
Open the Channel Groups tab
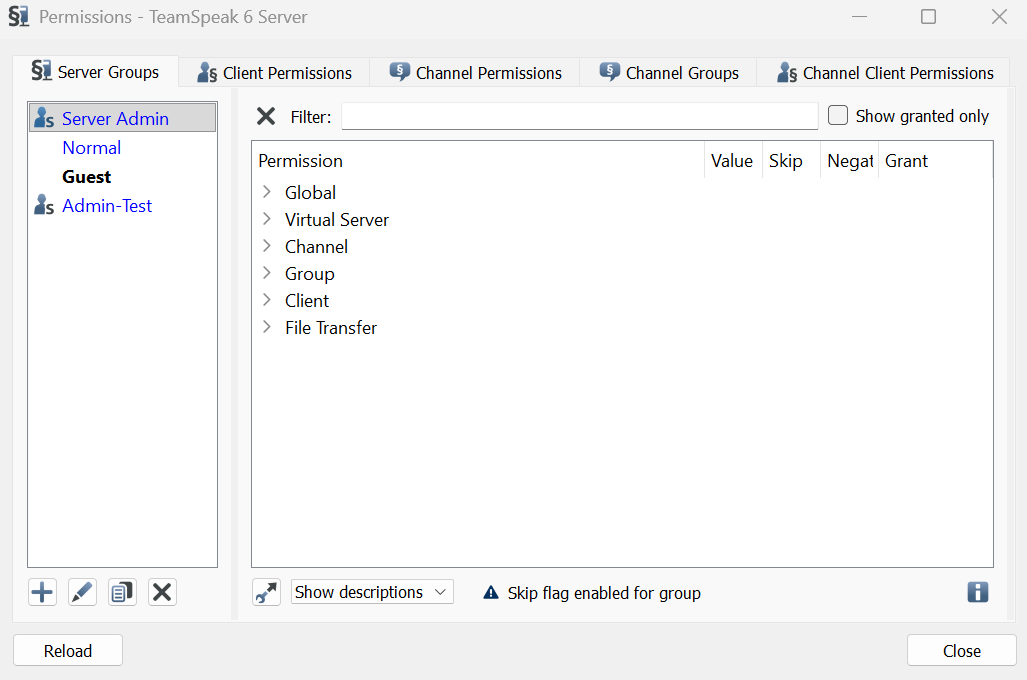pyautogui.click(x=669, y=73)
